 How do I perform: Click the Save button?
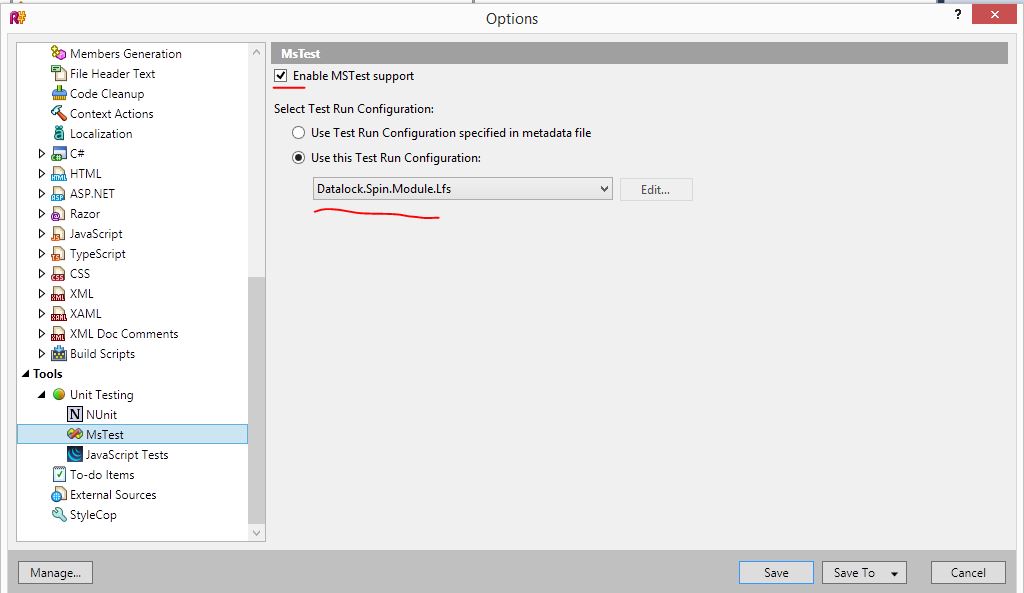pyautogui.click(x=776, y=573)
